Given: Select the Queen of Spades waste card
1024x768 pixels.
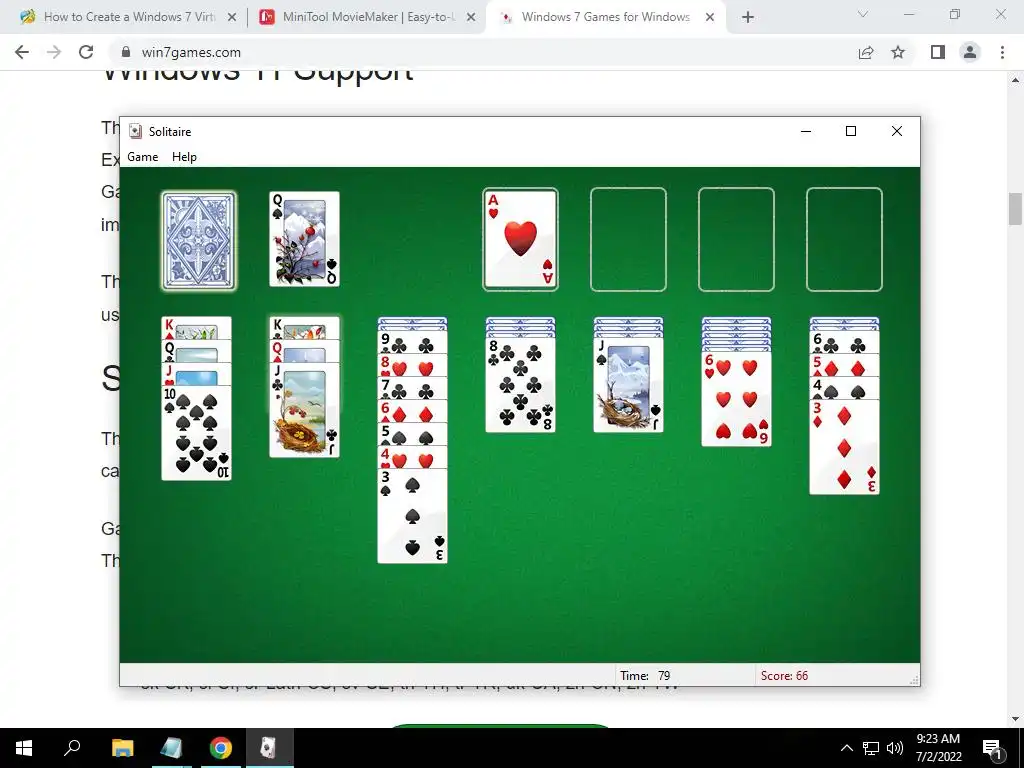Looking at the screenshot, I should (x=304, y=239).
